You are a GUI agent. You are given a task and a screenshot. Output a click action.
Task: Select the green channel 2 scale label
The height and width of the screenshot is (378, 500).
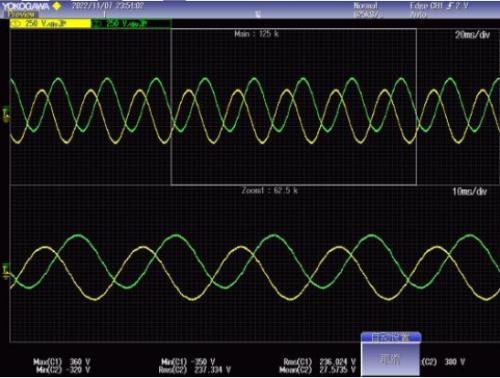tap(132, 23)
